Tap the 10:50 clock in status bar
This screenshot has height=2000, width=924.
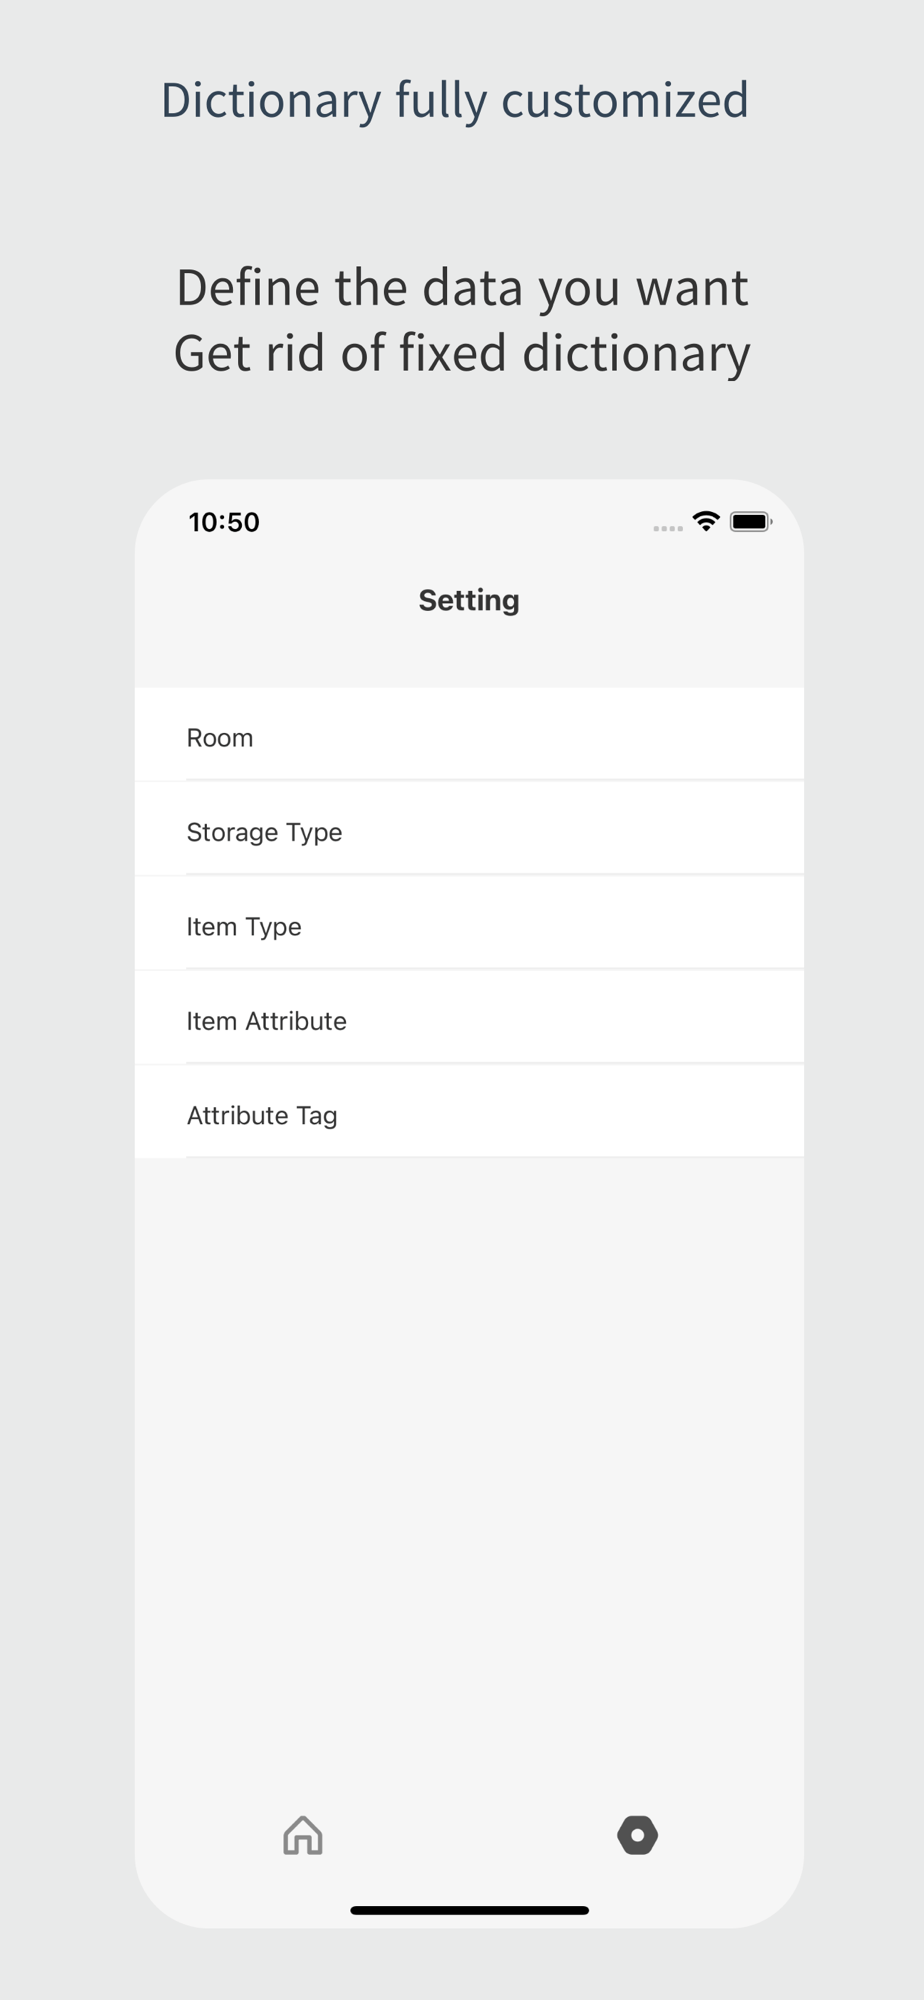[224, 522]
